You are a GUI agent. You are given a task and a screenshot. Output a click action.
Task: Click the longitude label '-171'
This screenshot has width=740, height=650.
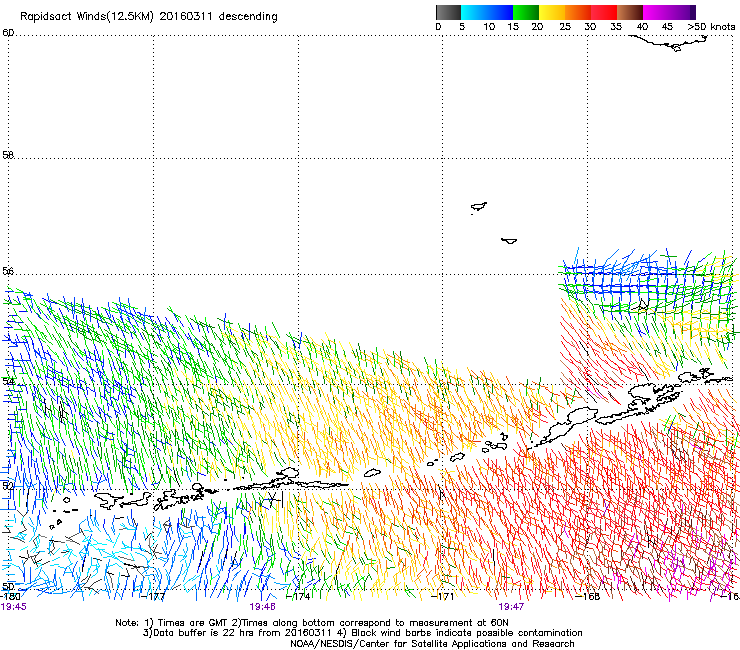443,596
